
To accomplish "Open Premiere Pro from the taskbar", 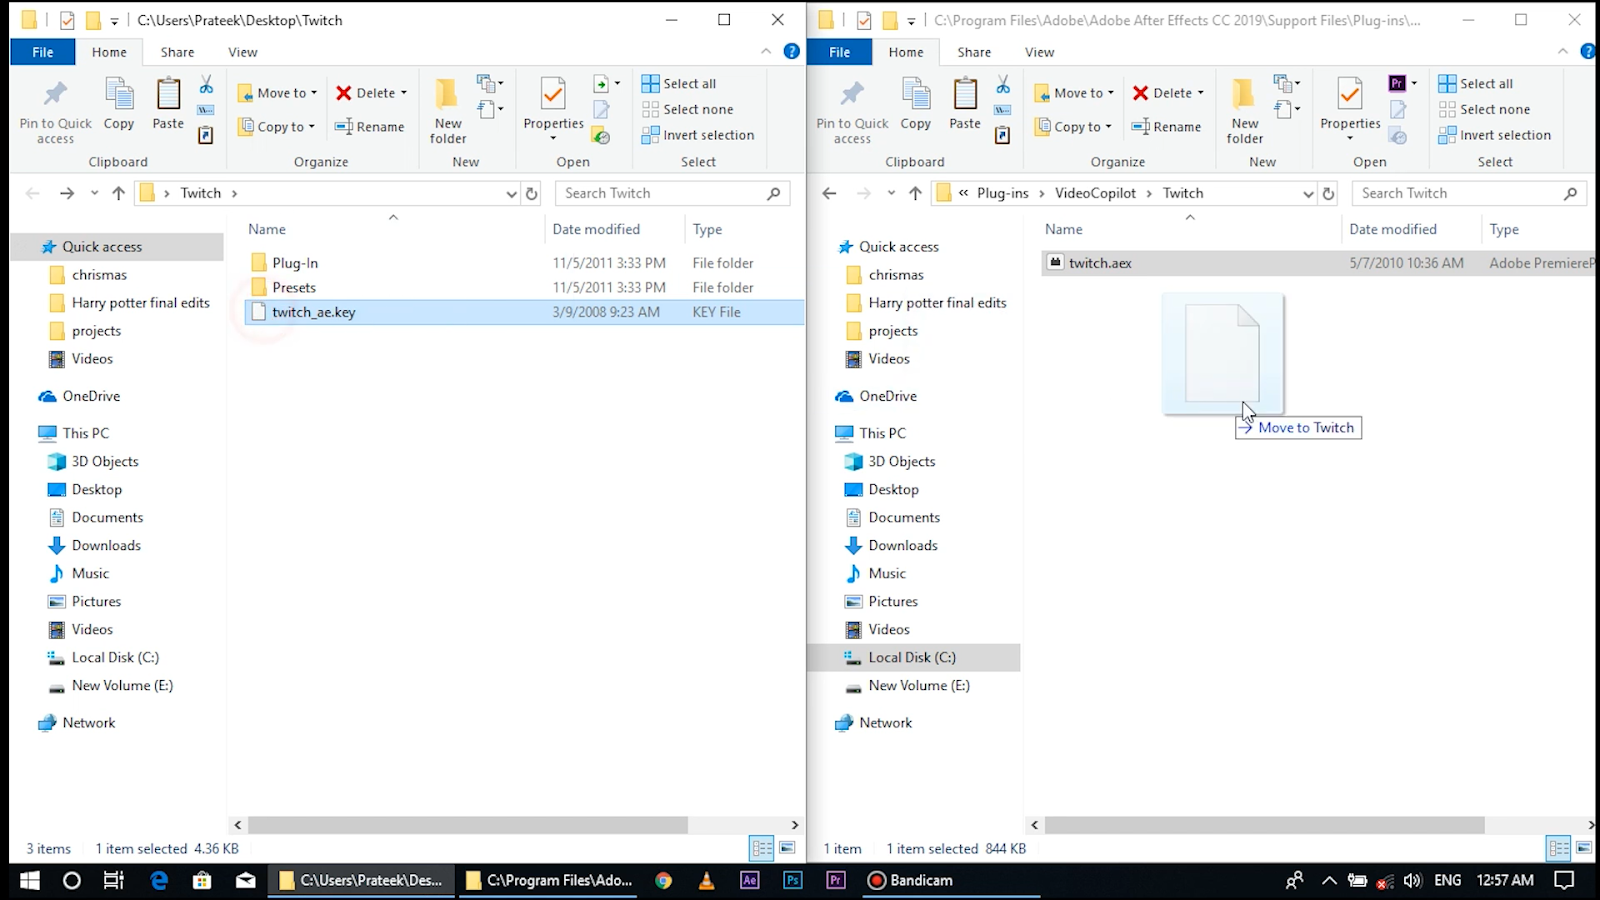I will click(x=836, y=880).
